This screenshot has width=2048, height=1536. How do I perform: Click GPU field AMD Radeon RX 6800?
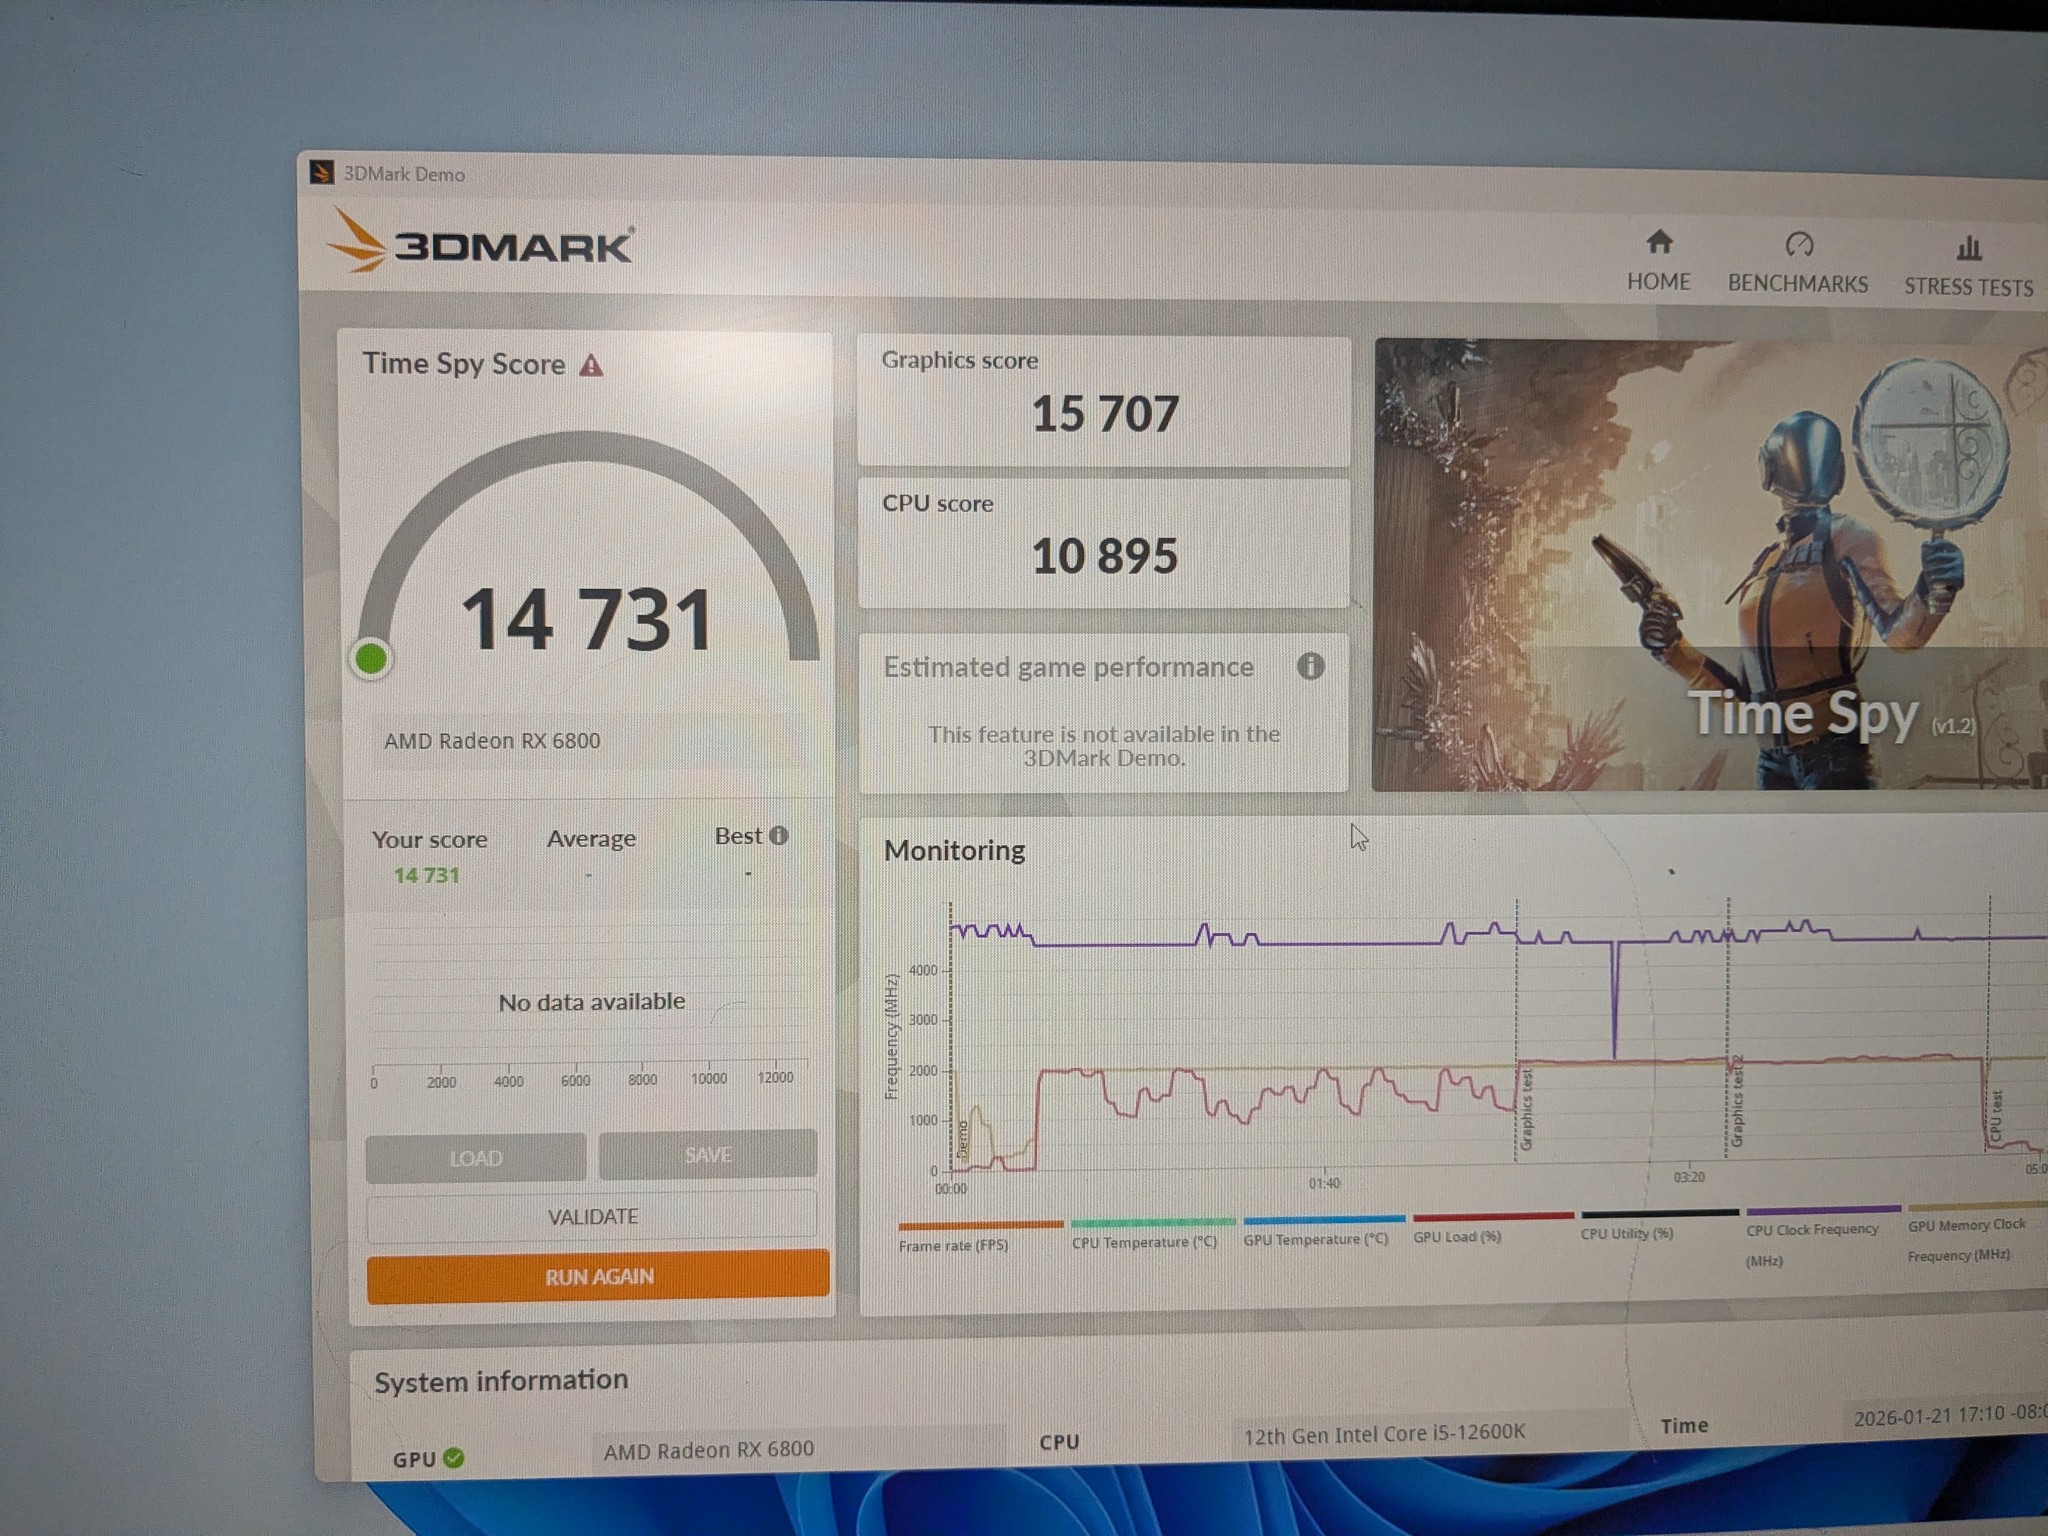pyautogui.click(x=800, y=1448)
